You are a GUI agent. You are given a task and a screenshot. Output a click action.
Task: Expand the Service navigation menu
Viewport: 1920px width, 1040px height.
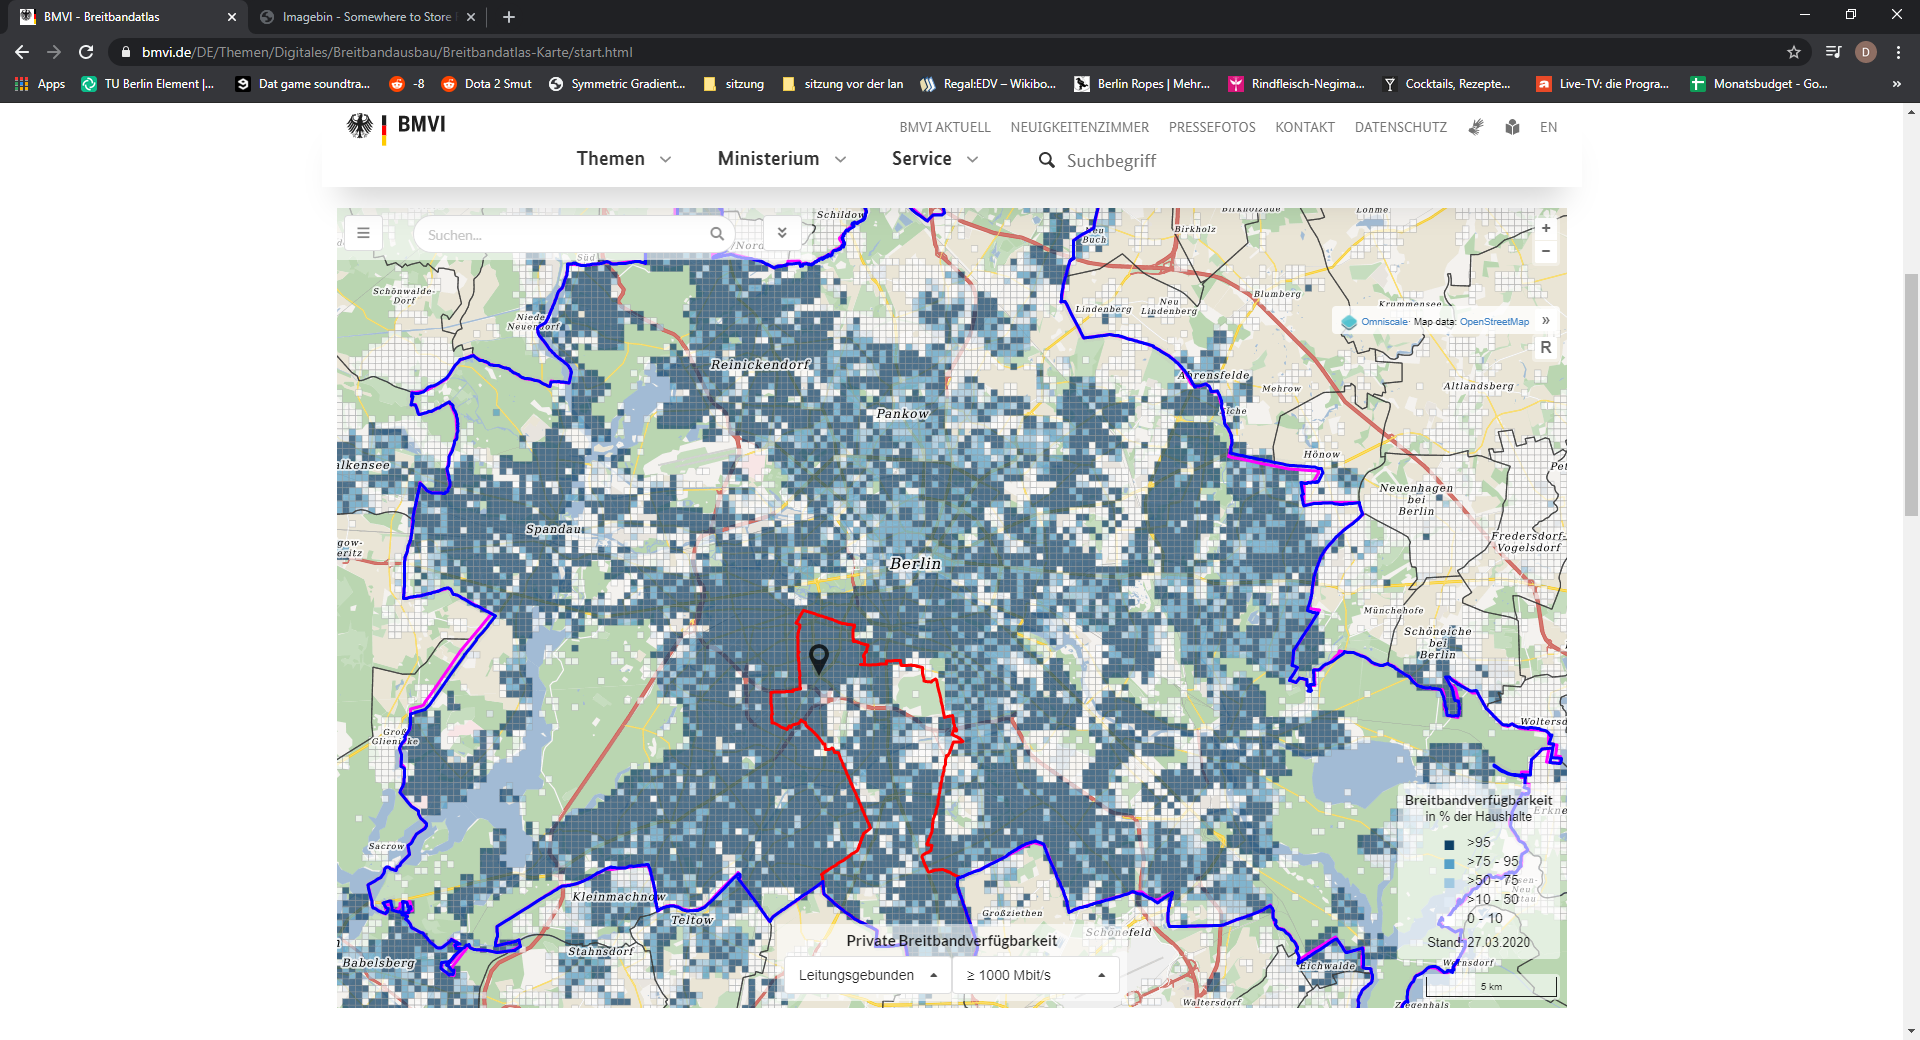pos(935,159)
